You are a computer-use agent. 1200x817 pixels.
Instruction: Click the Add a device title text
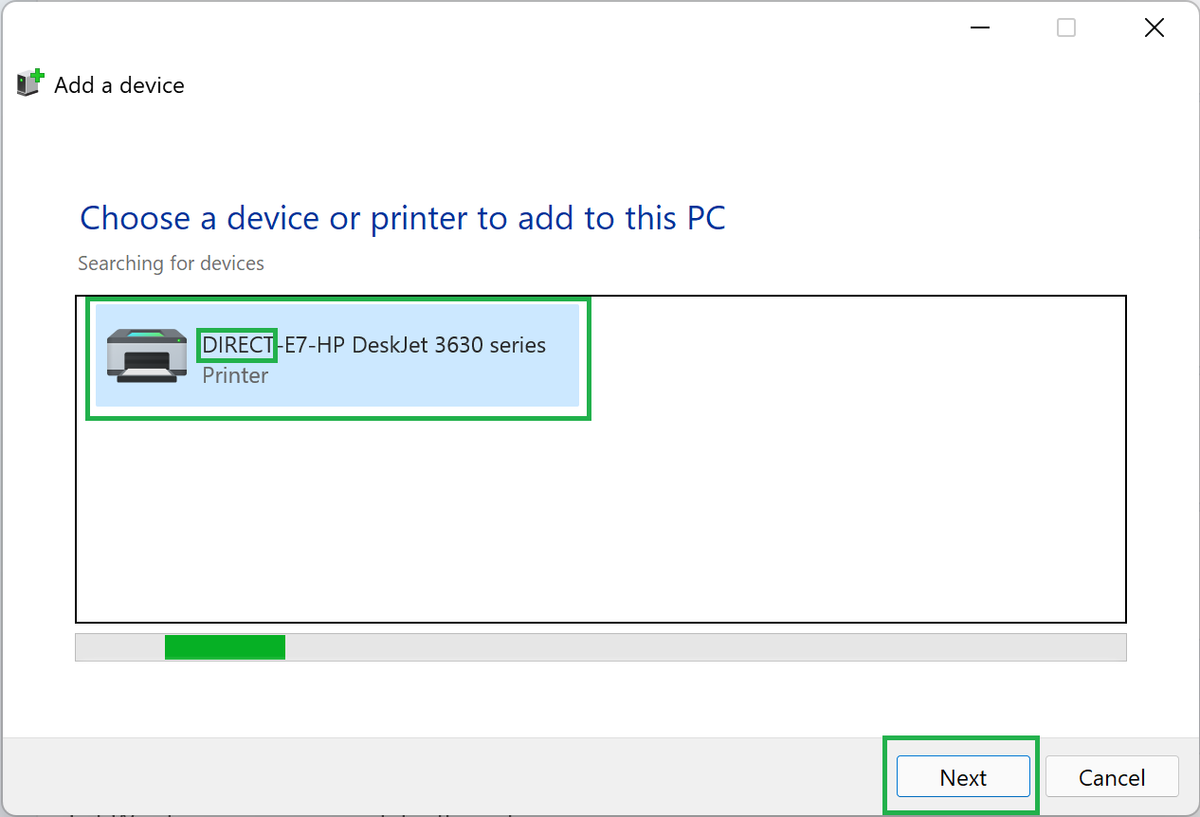[x=119, y=85]
